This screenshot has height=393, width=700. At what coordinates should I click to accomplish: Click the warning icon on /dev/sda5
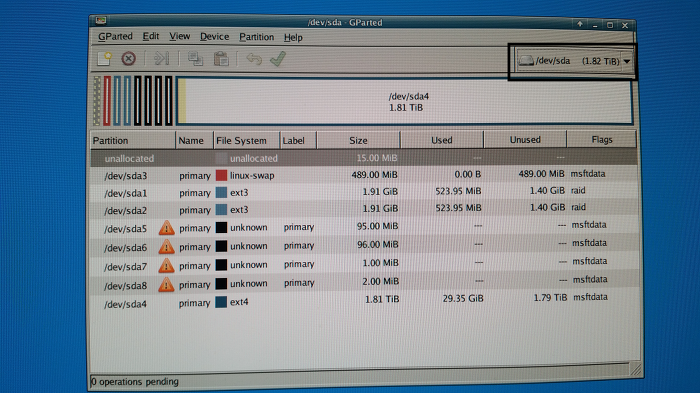(x=167, y=228)
